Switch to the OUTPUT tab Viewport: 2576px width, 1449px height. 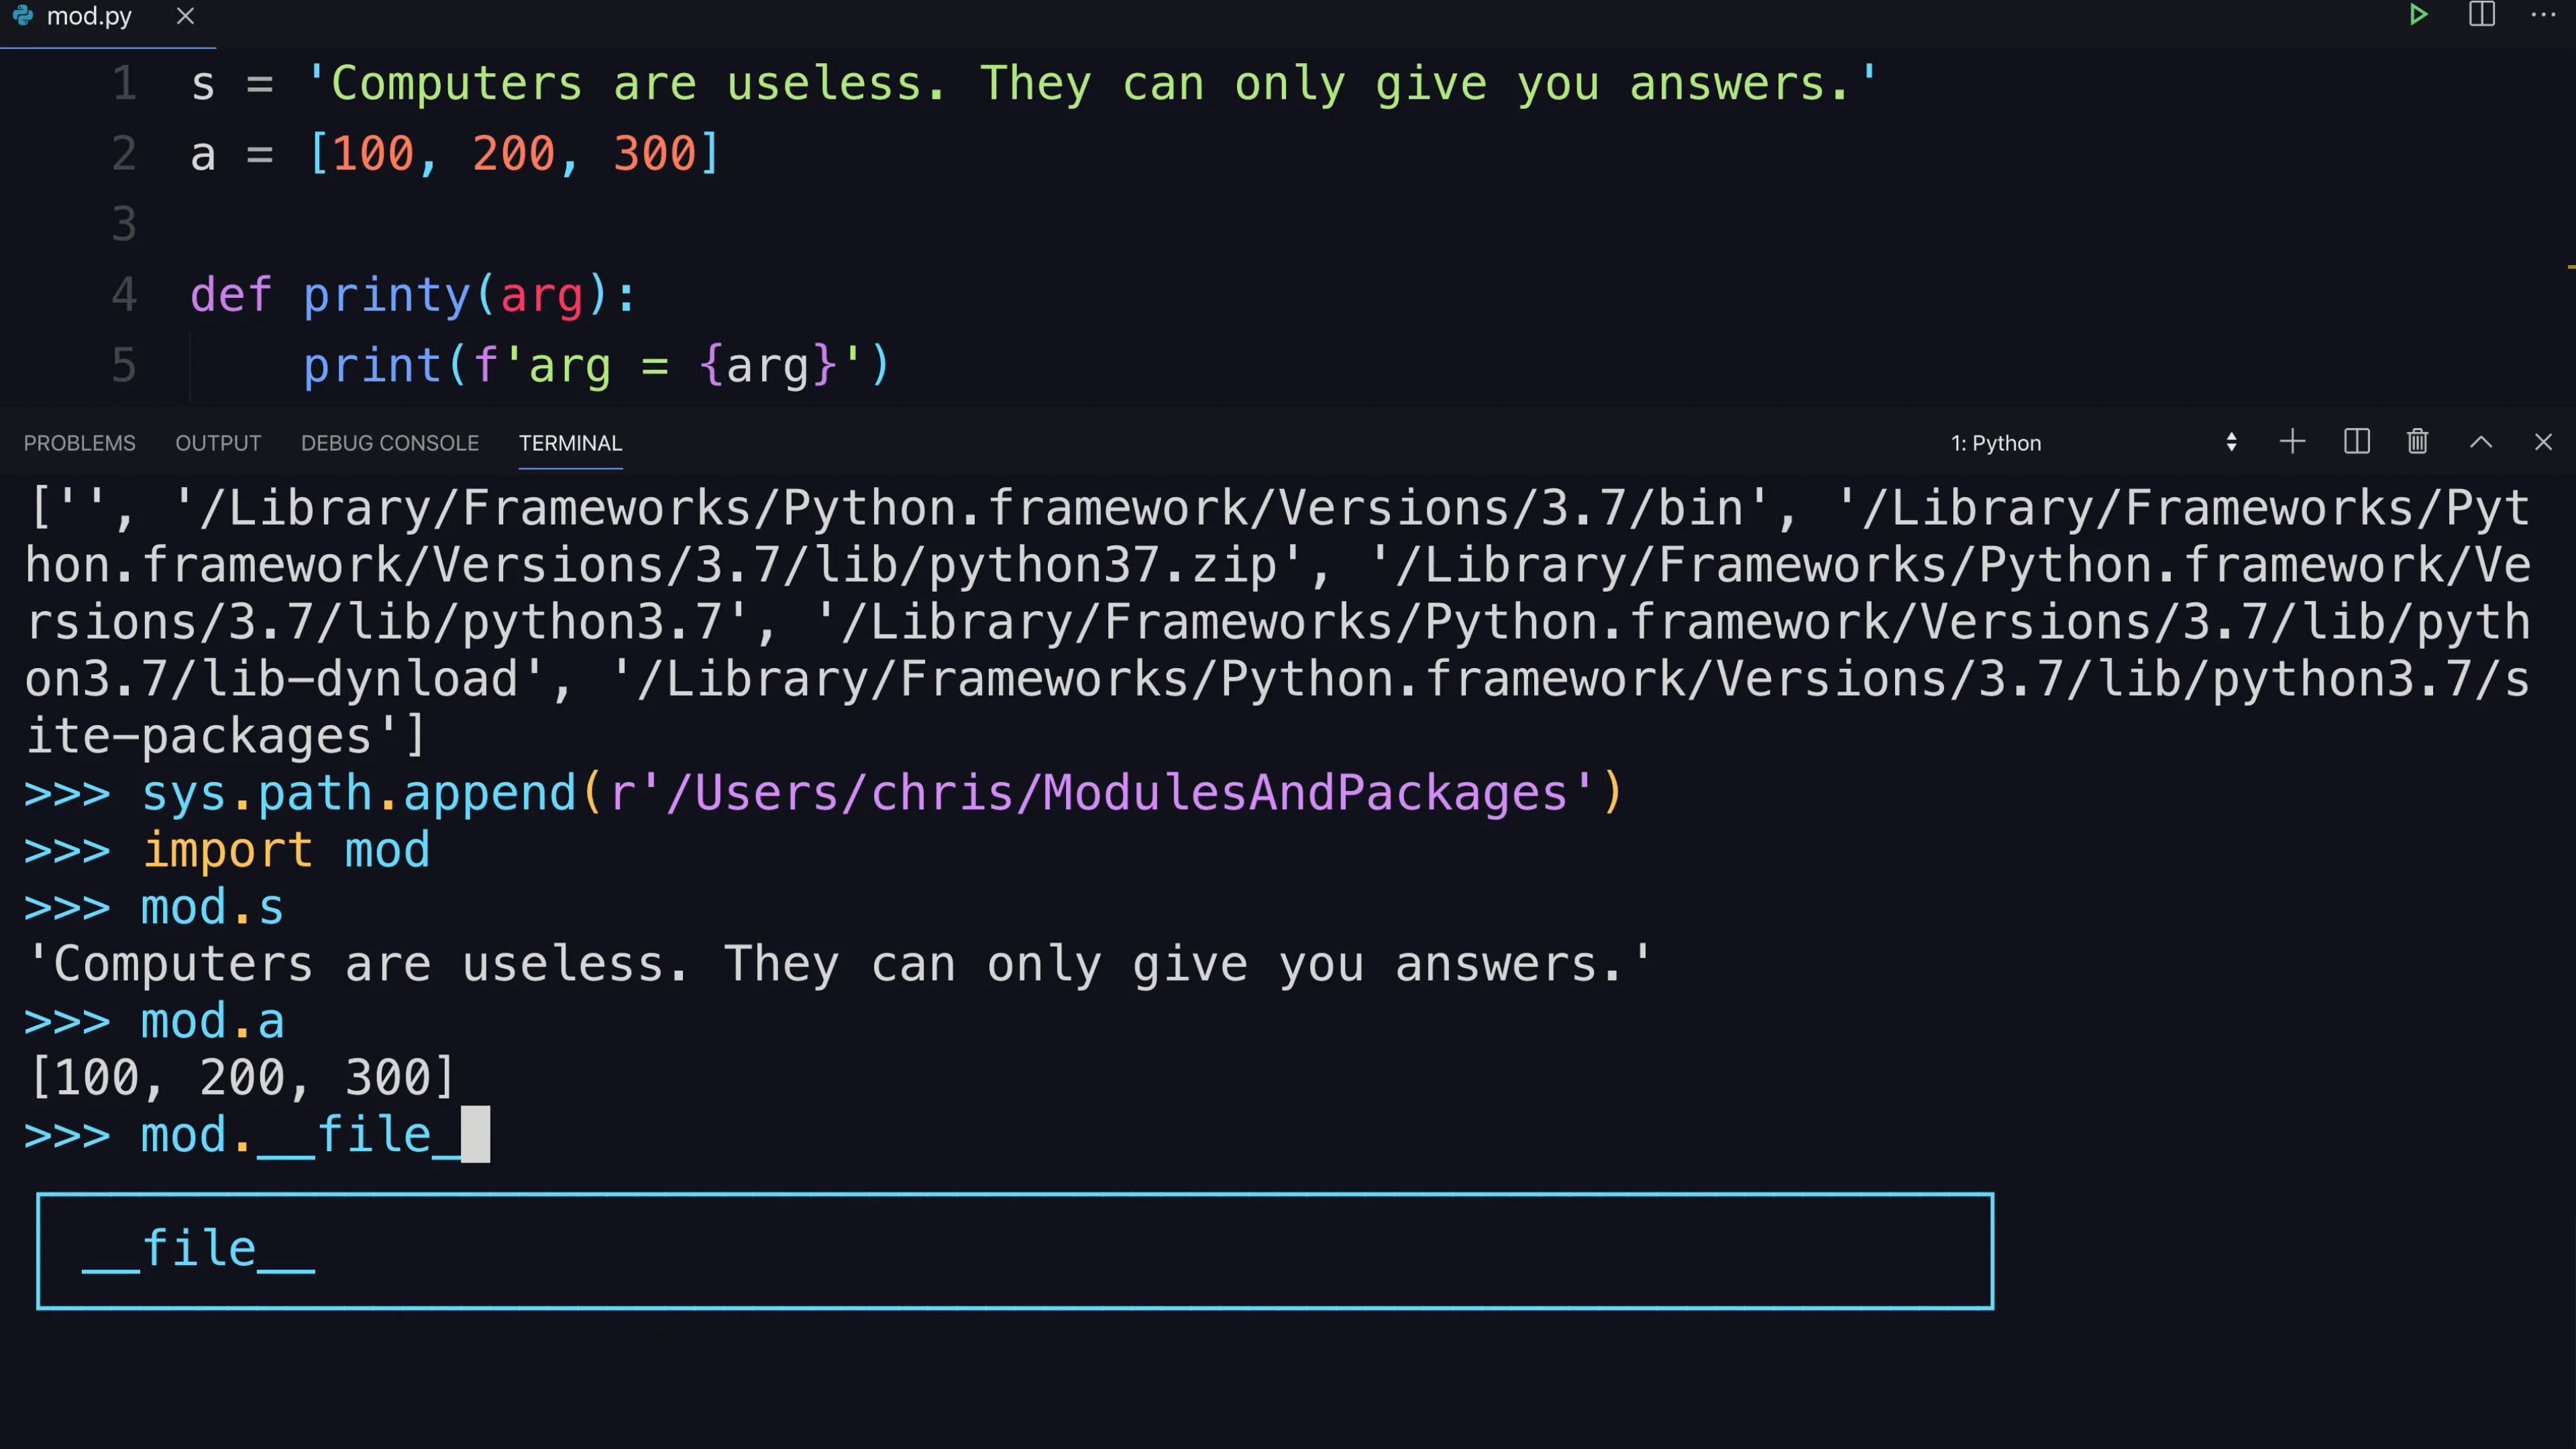tap(218, 443)
